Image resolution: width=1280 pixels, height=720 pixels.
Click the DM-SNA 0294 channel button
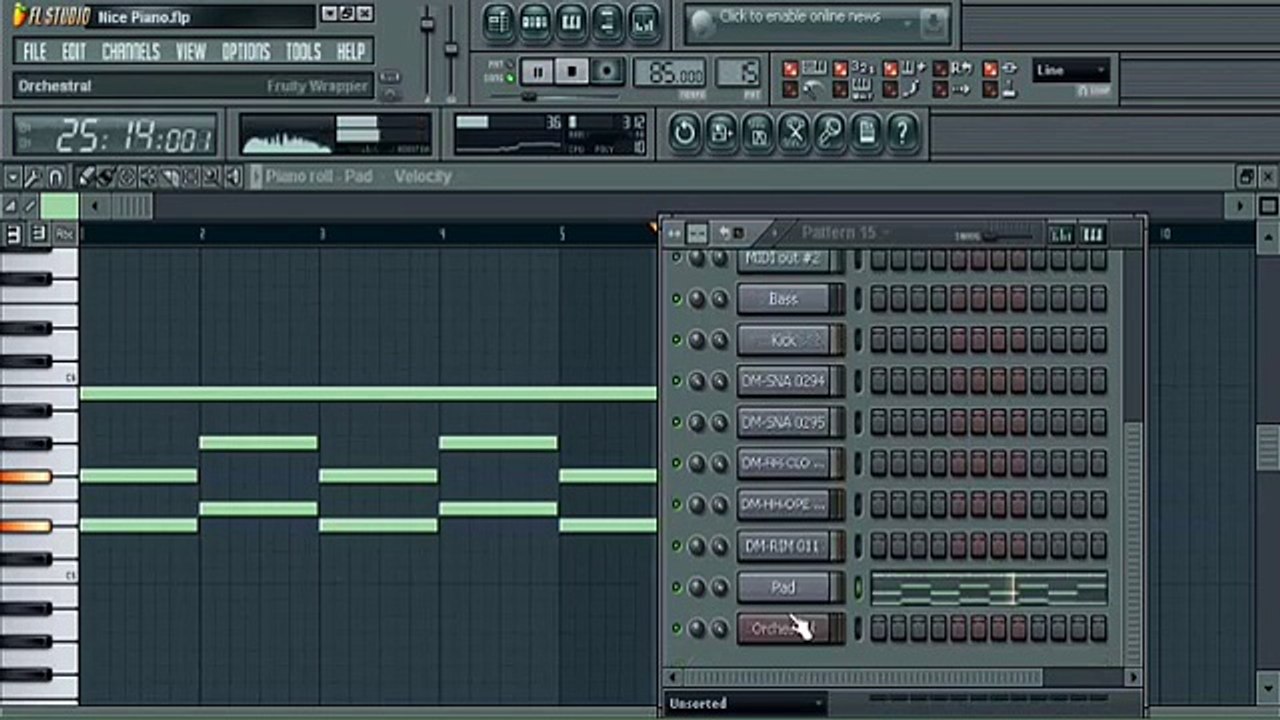pos(784,381)
